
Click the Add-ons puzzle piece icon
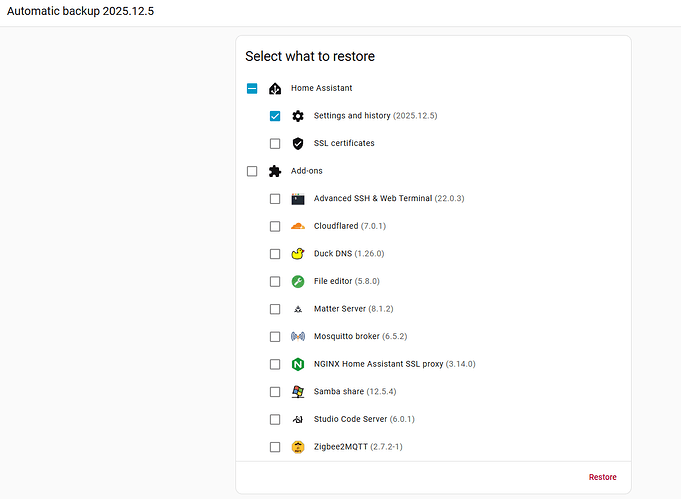(275, 171)
